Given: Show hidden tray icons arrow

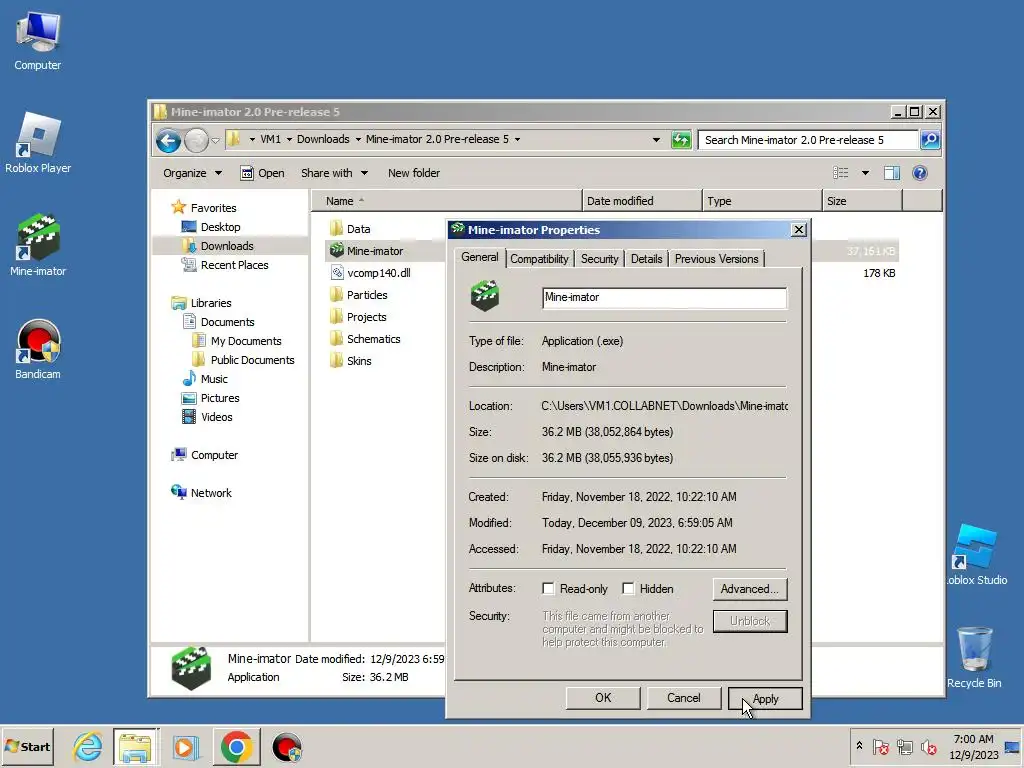Looking at the screenshot, I should coord(859,746).
